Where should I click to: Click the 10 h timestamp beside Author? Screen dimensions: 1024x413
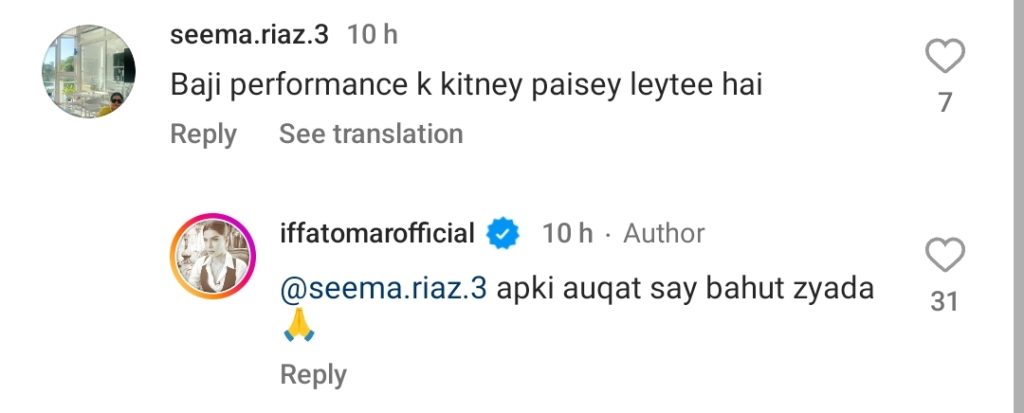(567, 234)
